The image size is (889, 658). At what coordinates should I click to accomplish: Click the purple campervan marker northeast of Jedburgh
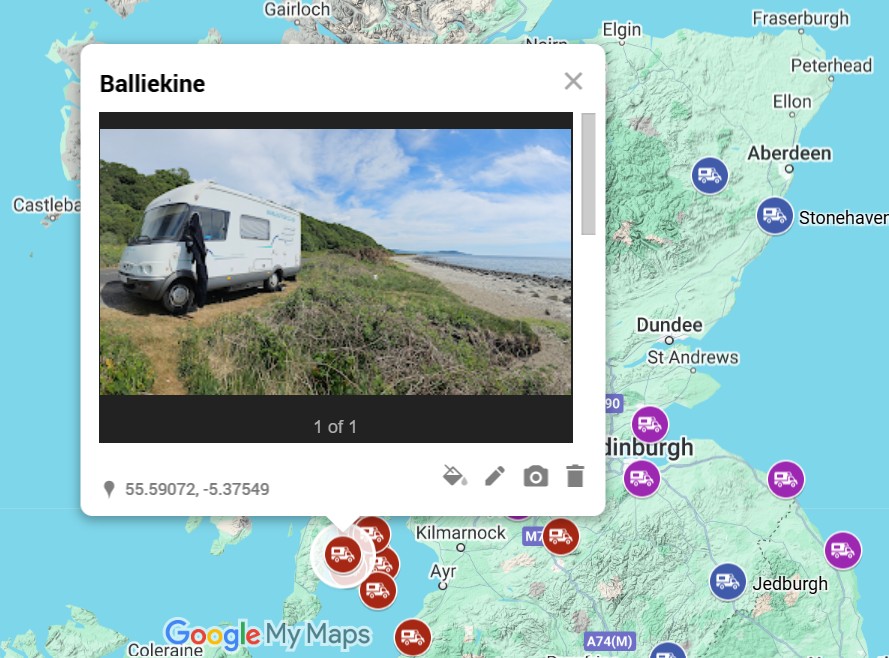843,550
